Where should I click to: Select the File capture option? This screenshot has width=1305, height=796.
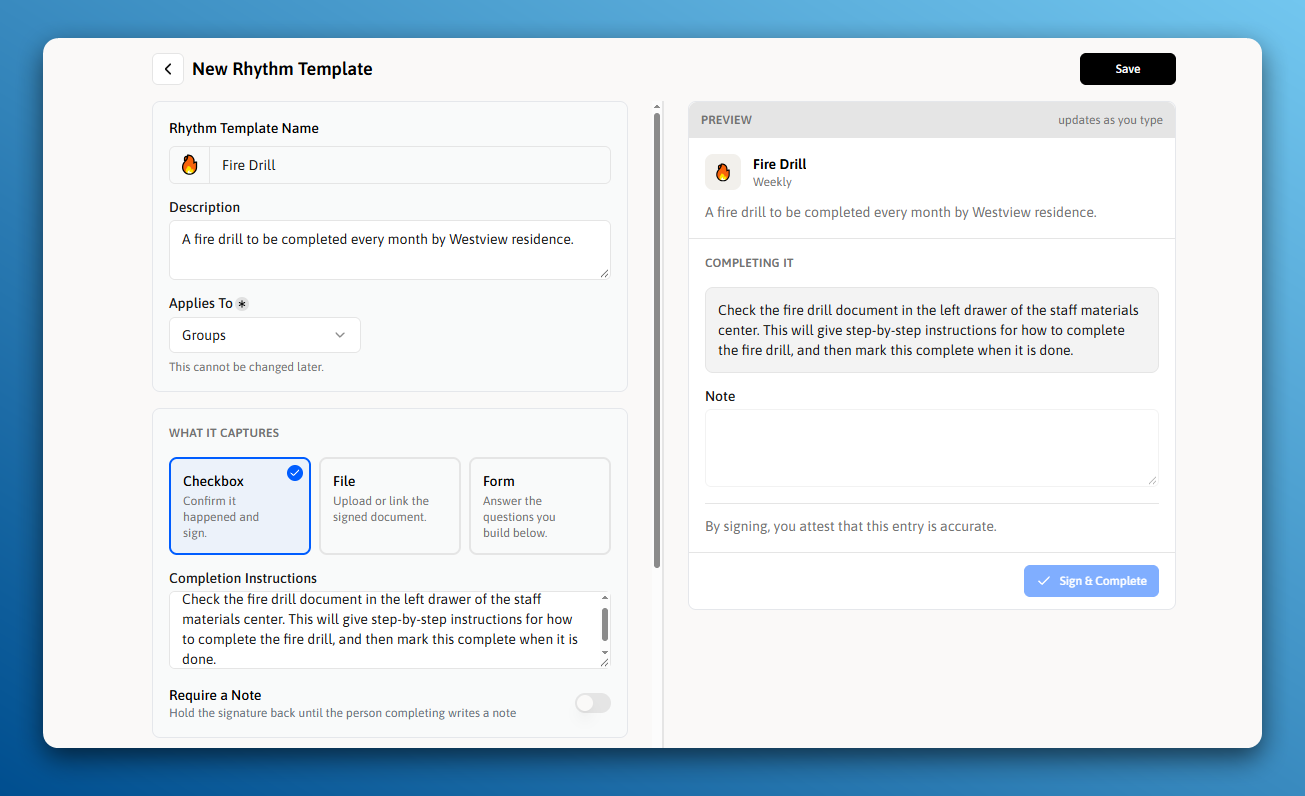tap(390, 506)
